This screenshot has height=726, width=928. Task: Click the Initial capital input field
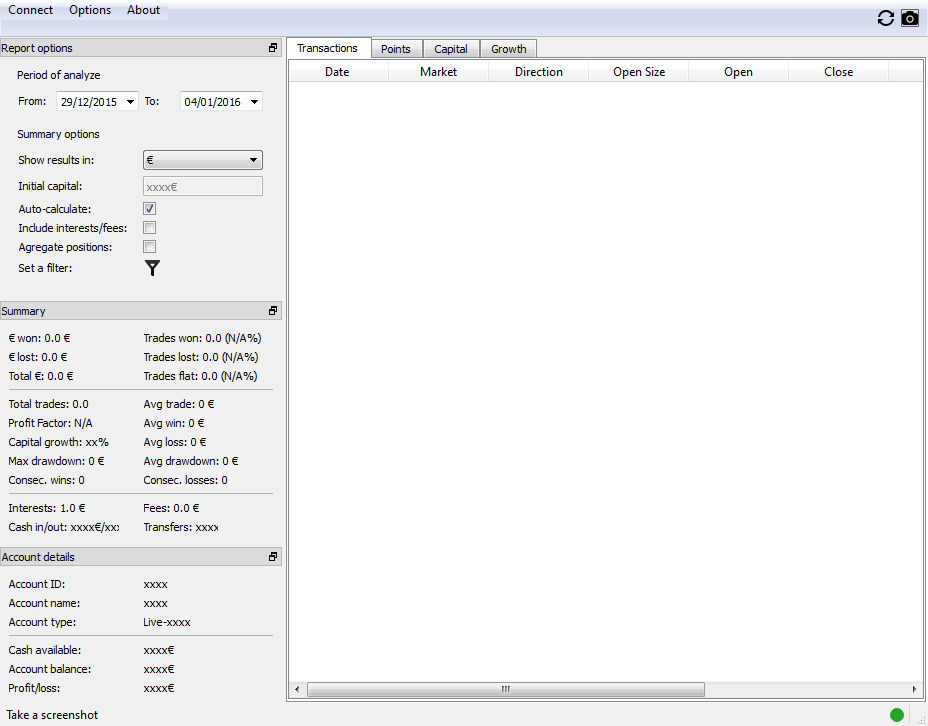[x=203, y=186]
